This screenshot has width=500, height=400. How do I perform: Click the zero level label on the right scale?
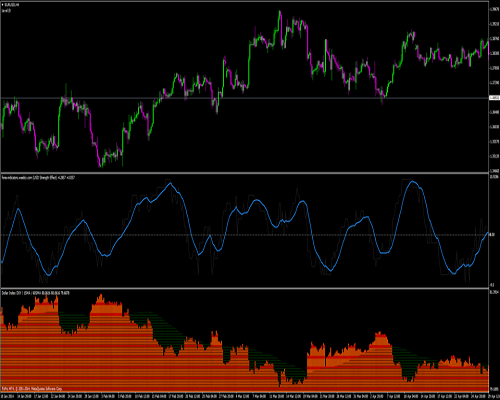click(x=493, y=235)
